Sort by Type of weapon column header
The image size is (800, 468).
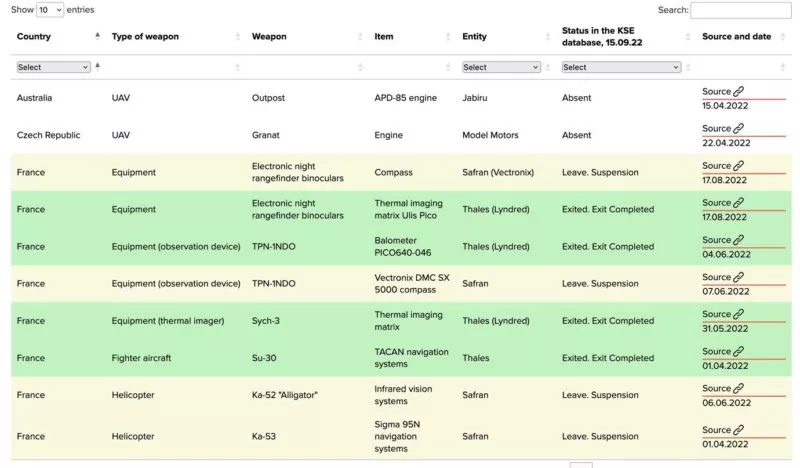(145, 36)
